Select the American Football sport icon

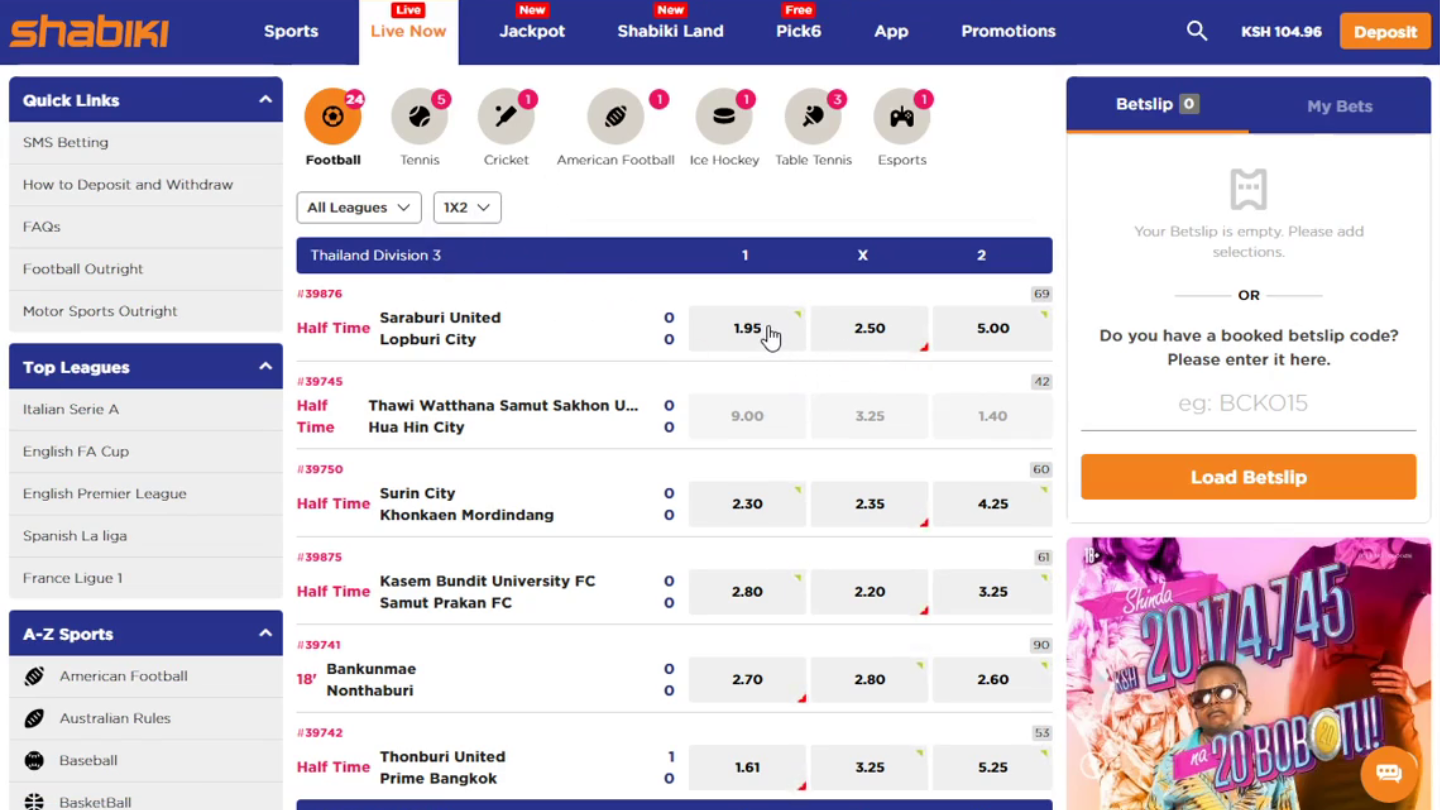tap(615, 117)
